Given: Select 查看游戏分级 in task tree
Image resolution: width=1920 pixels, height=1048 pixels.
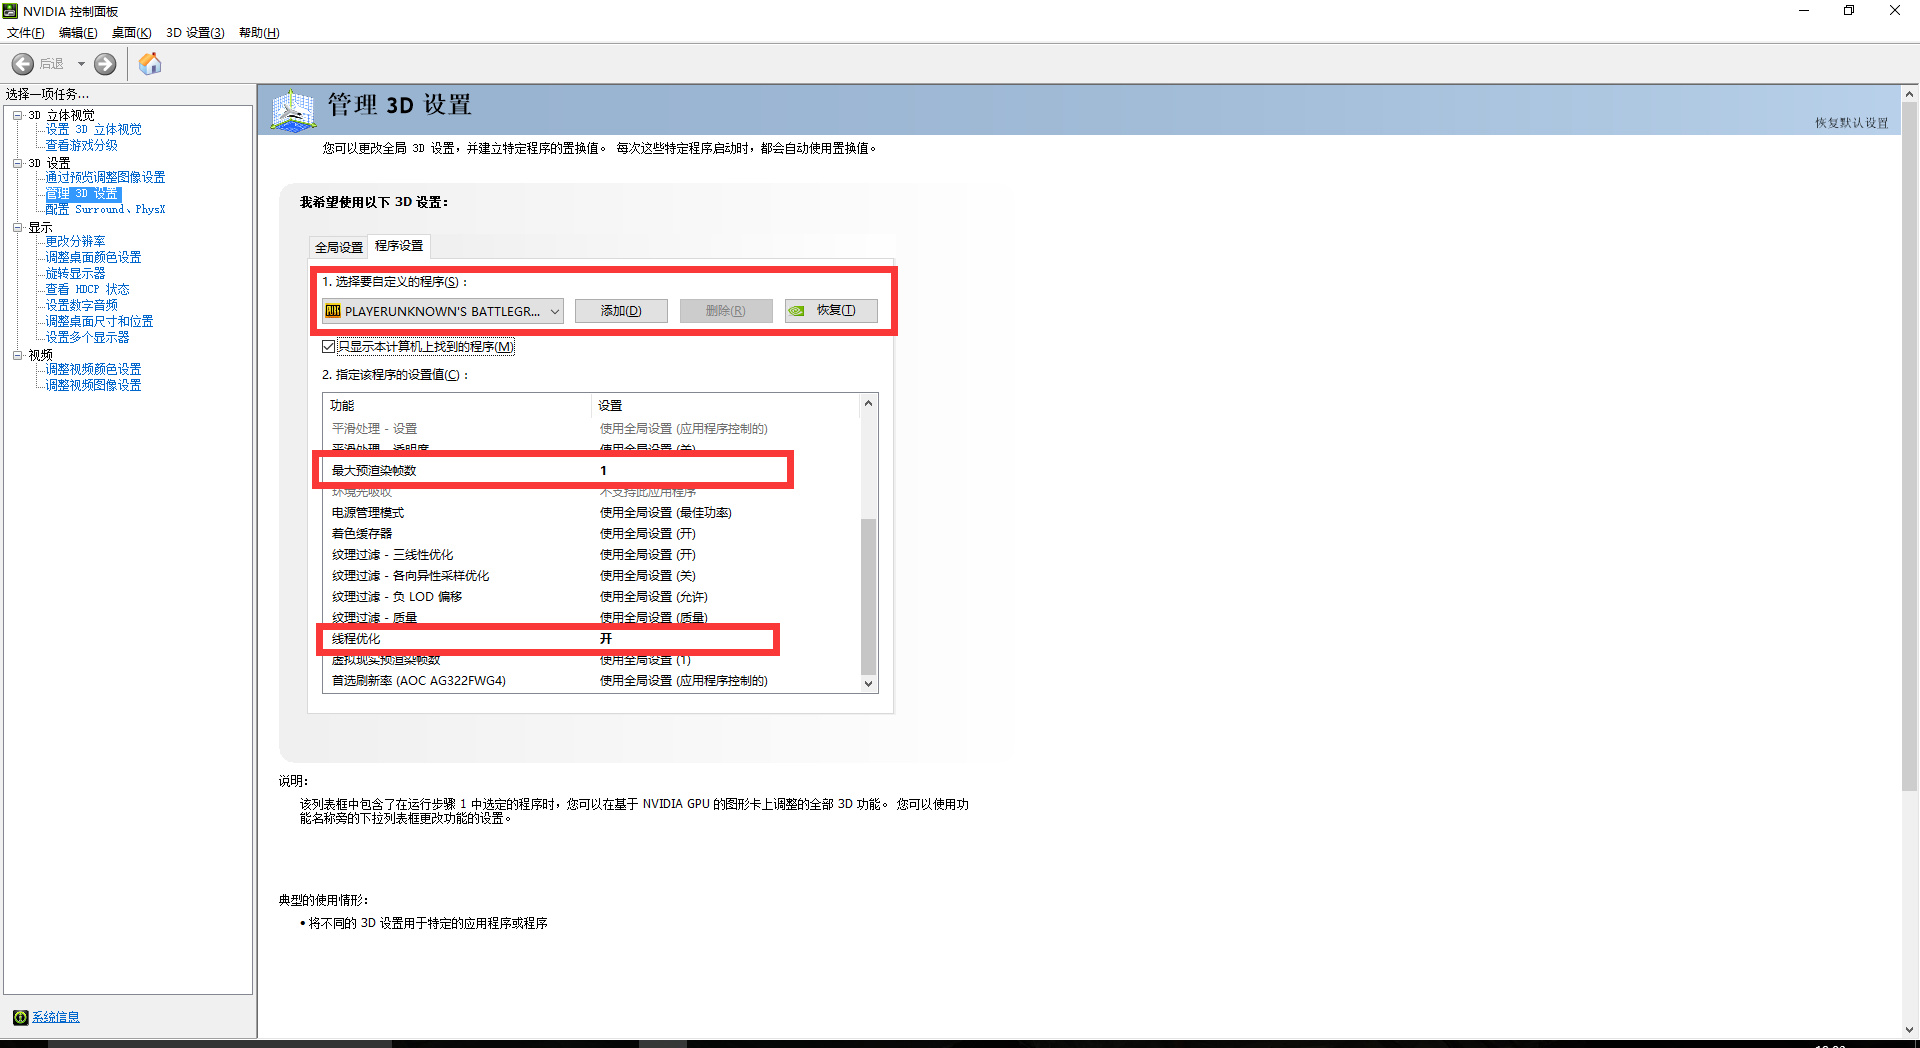Looking at the screenshot, I should (x=82, y=146).
